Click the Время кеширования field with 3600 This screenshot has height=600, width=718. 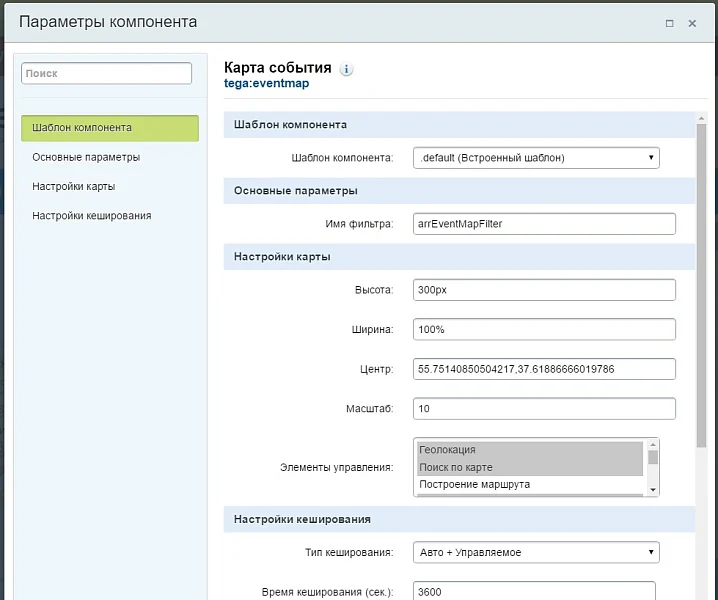click(x=534, y=591)
